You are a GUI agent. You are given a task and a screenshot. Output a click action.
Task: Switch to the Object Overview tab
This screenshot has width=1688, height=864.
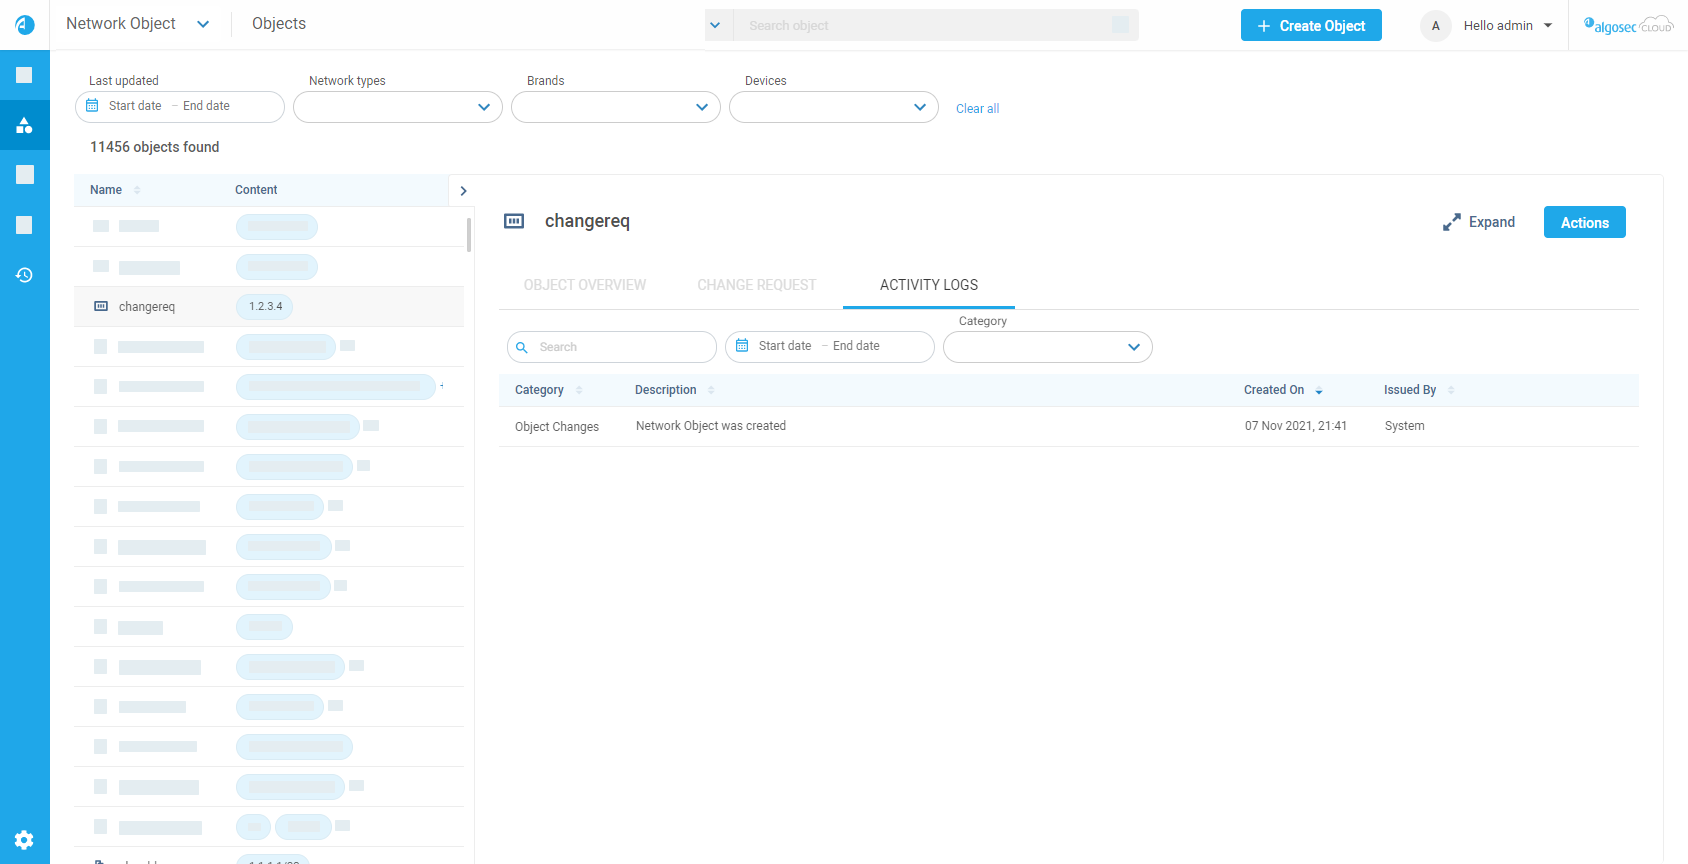click(x=585, y=285)
